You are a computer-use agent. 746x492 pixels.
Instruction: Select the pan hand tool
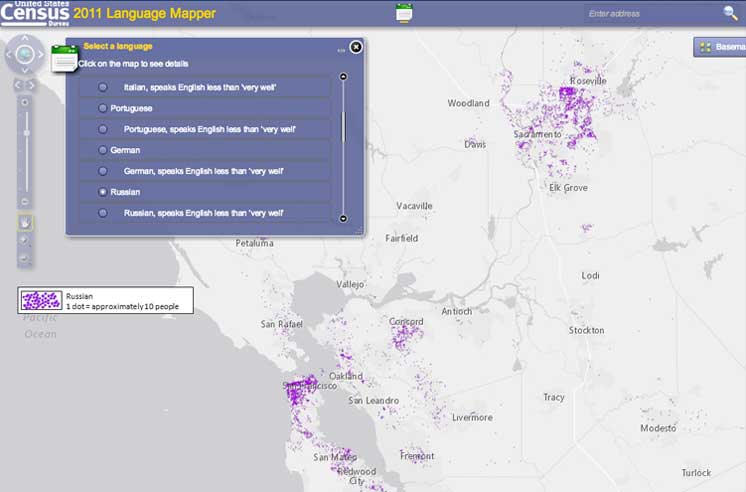pyautogui.click(x=25, y=223)
